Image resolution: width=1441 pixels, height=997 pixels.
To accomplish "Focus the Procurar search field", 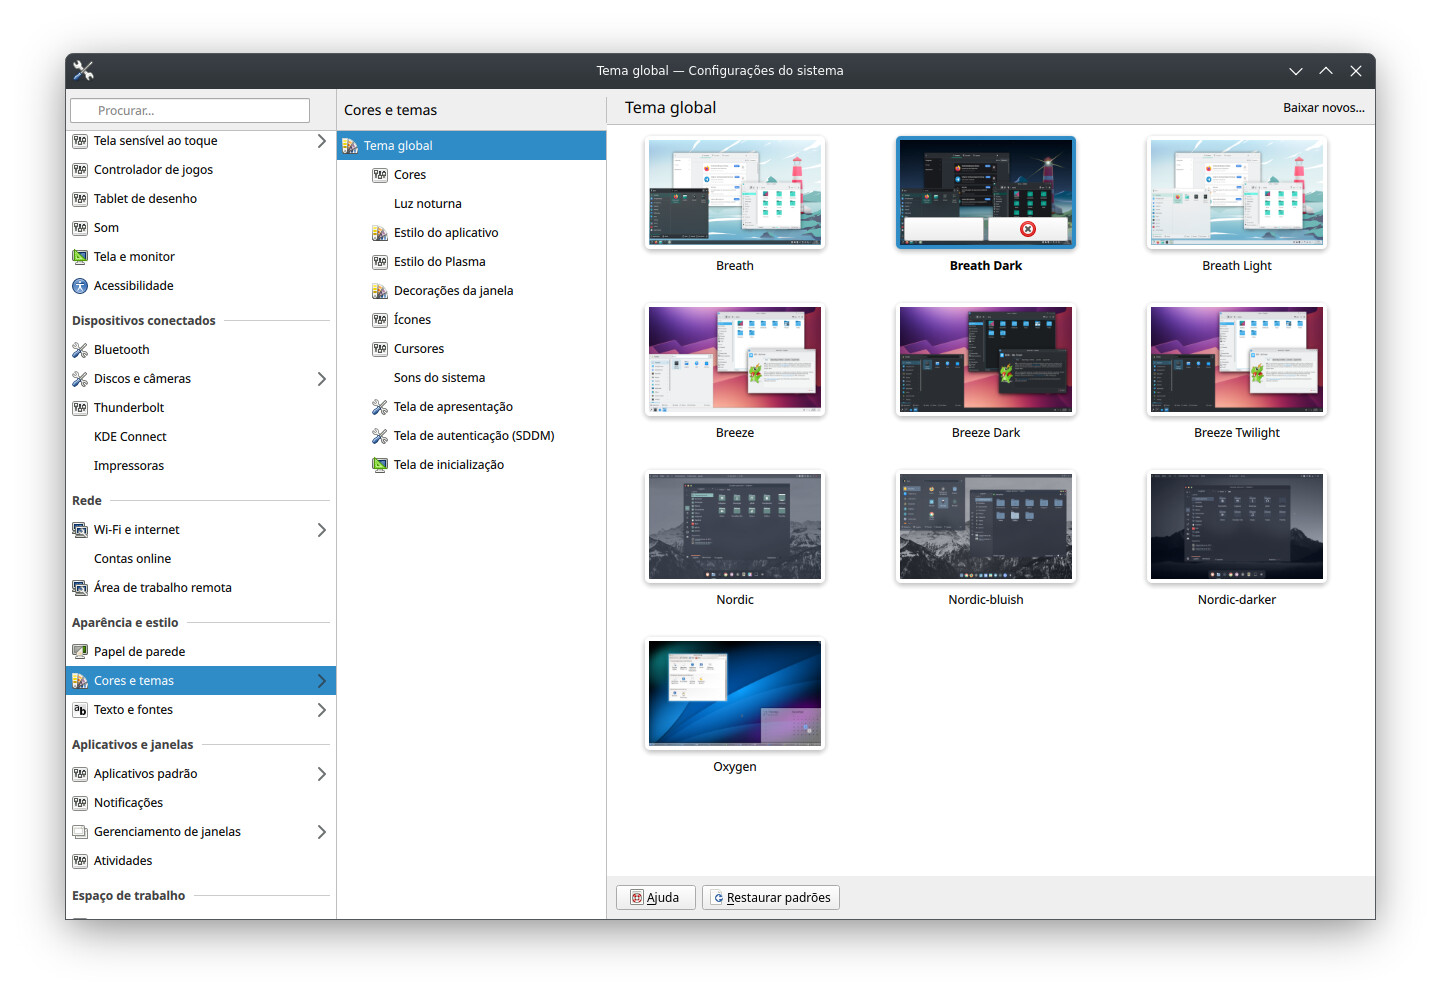I will (190, 111).
